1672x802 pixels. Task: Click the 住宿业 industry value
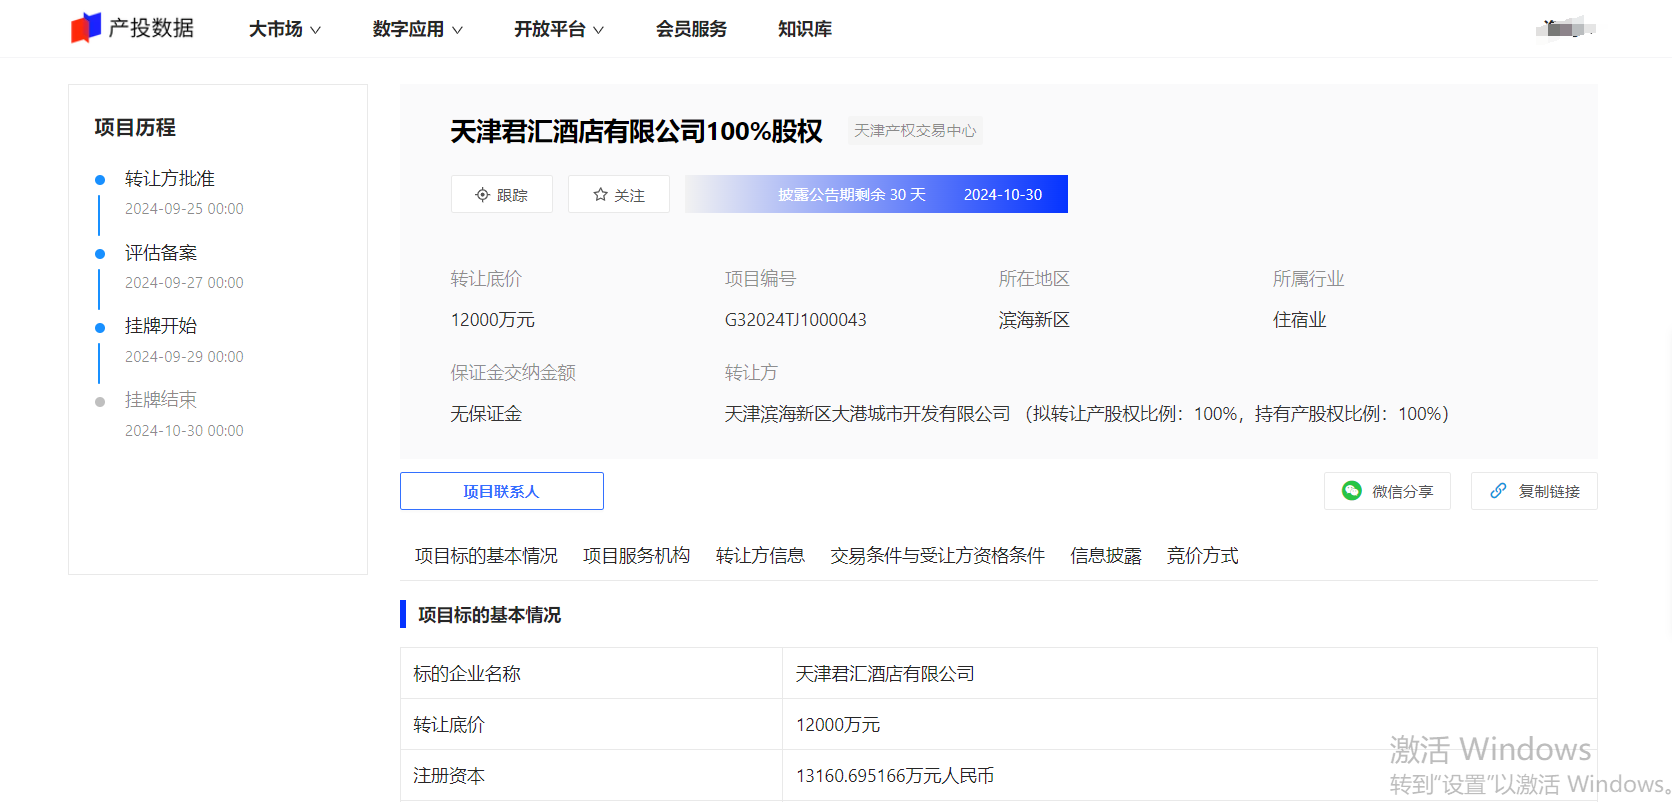(x=1299, y=320)
